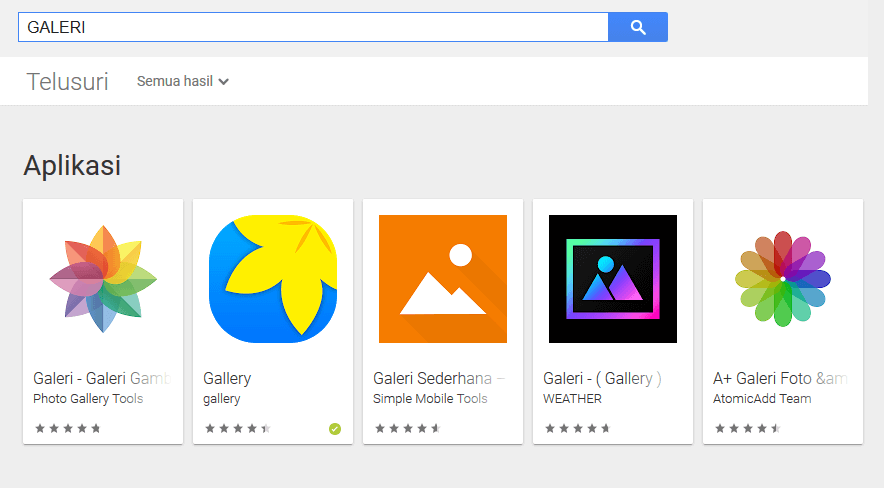This screenshot has width=884, height=488.
Task: Visit the WEATHER developer link
Action: (572, 399)
